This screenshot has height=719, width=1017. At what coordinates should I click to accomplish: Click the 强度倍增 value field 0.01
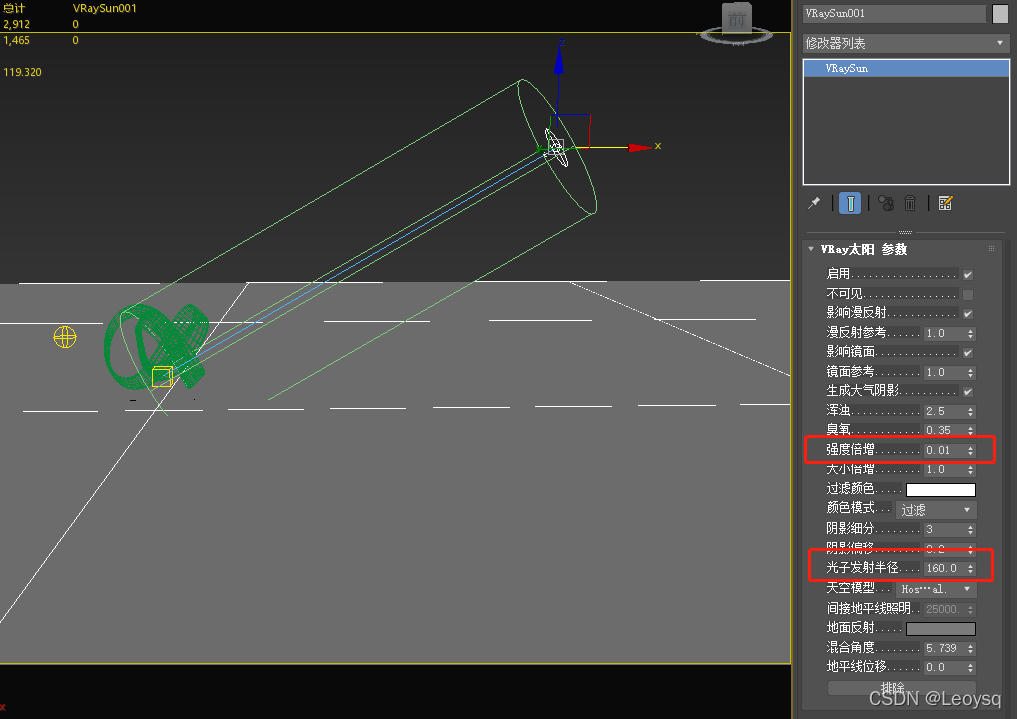tap(944, 450)
